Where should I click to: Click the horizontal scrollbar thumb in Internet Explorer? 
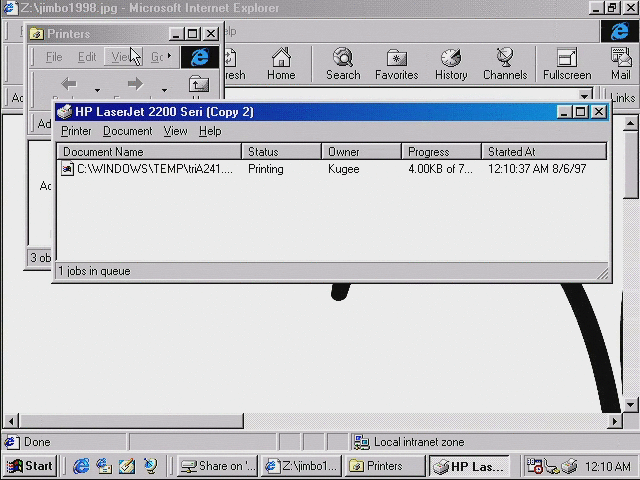[131, 421]
